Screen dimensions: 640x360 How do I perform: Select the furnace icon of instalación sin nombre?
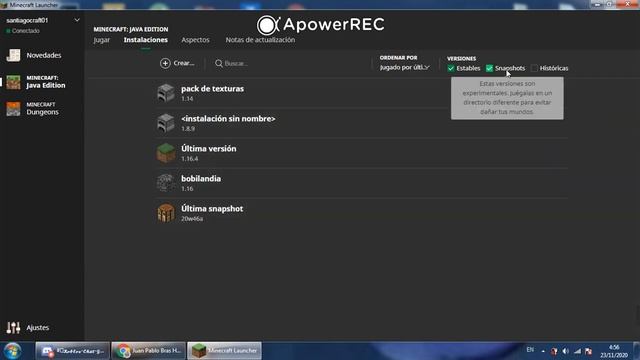[166, 123]
